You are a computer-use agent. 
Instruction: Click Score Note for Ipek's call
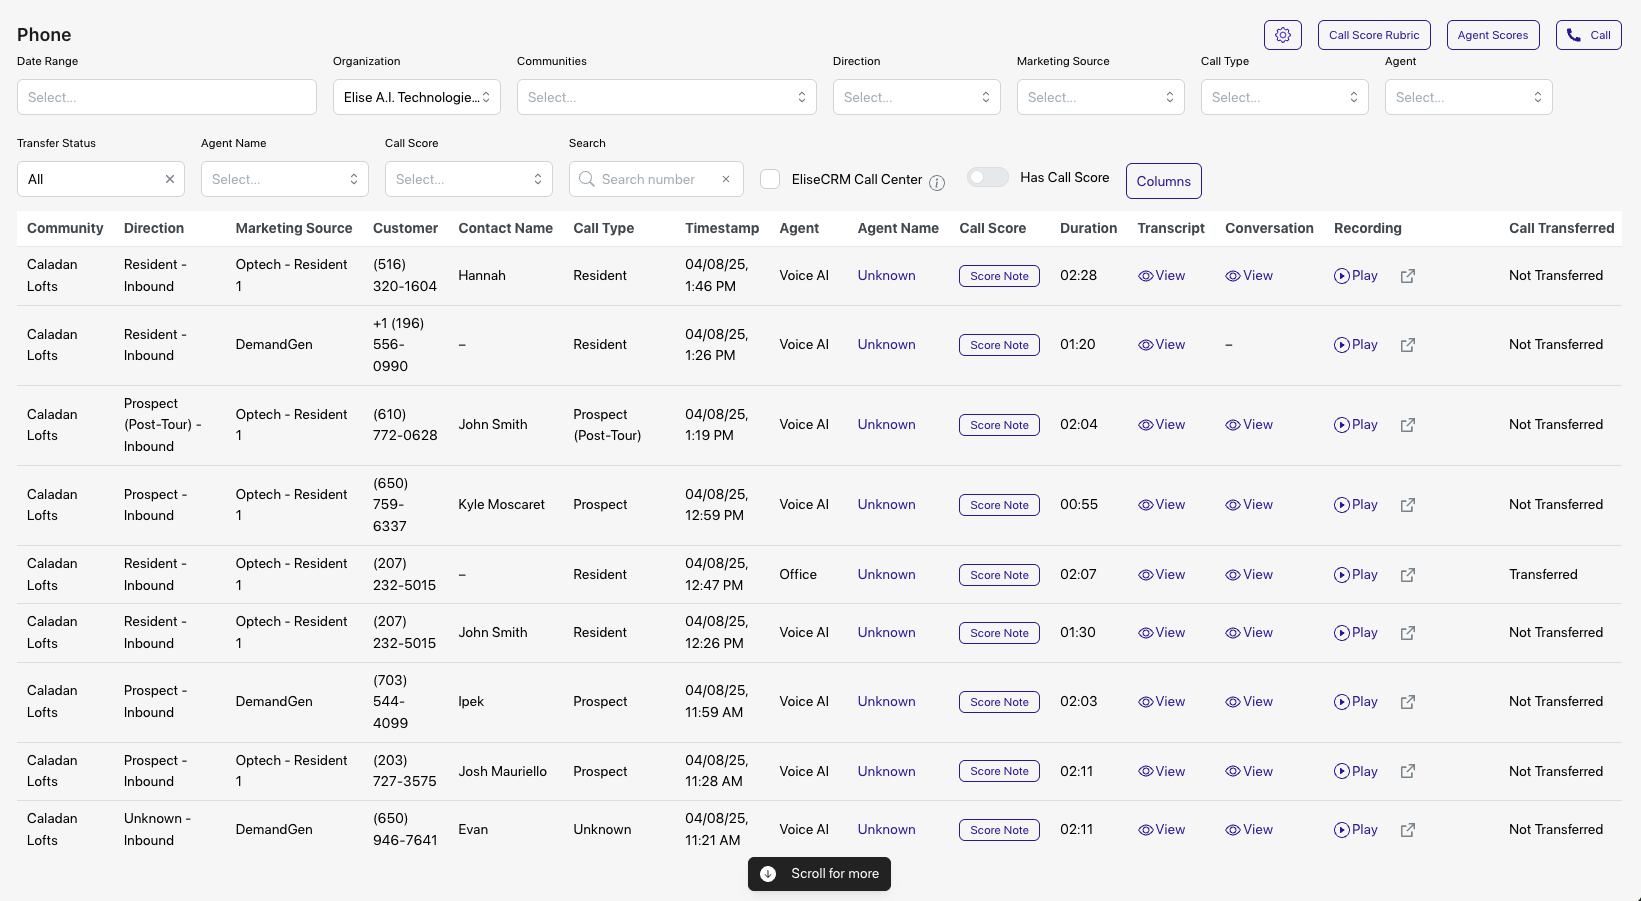click(x=999, y=702)
